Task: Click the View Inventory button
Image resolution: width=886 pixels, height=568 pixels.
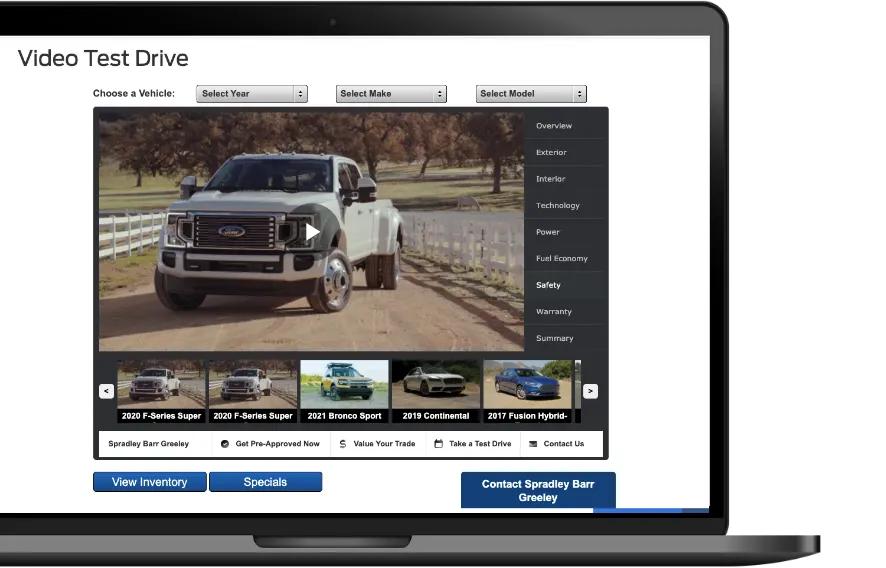Action: point(150,482)
